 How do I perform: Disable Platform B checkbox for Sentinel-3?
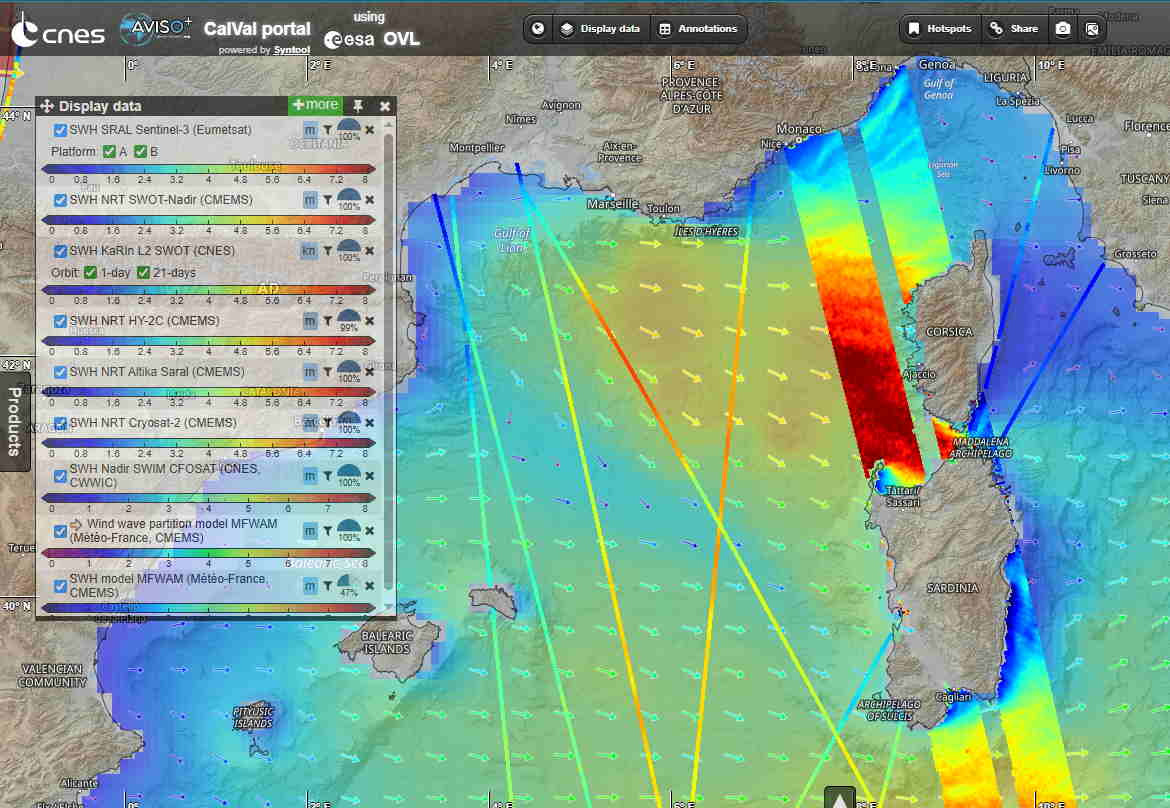pos(141,152)
